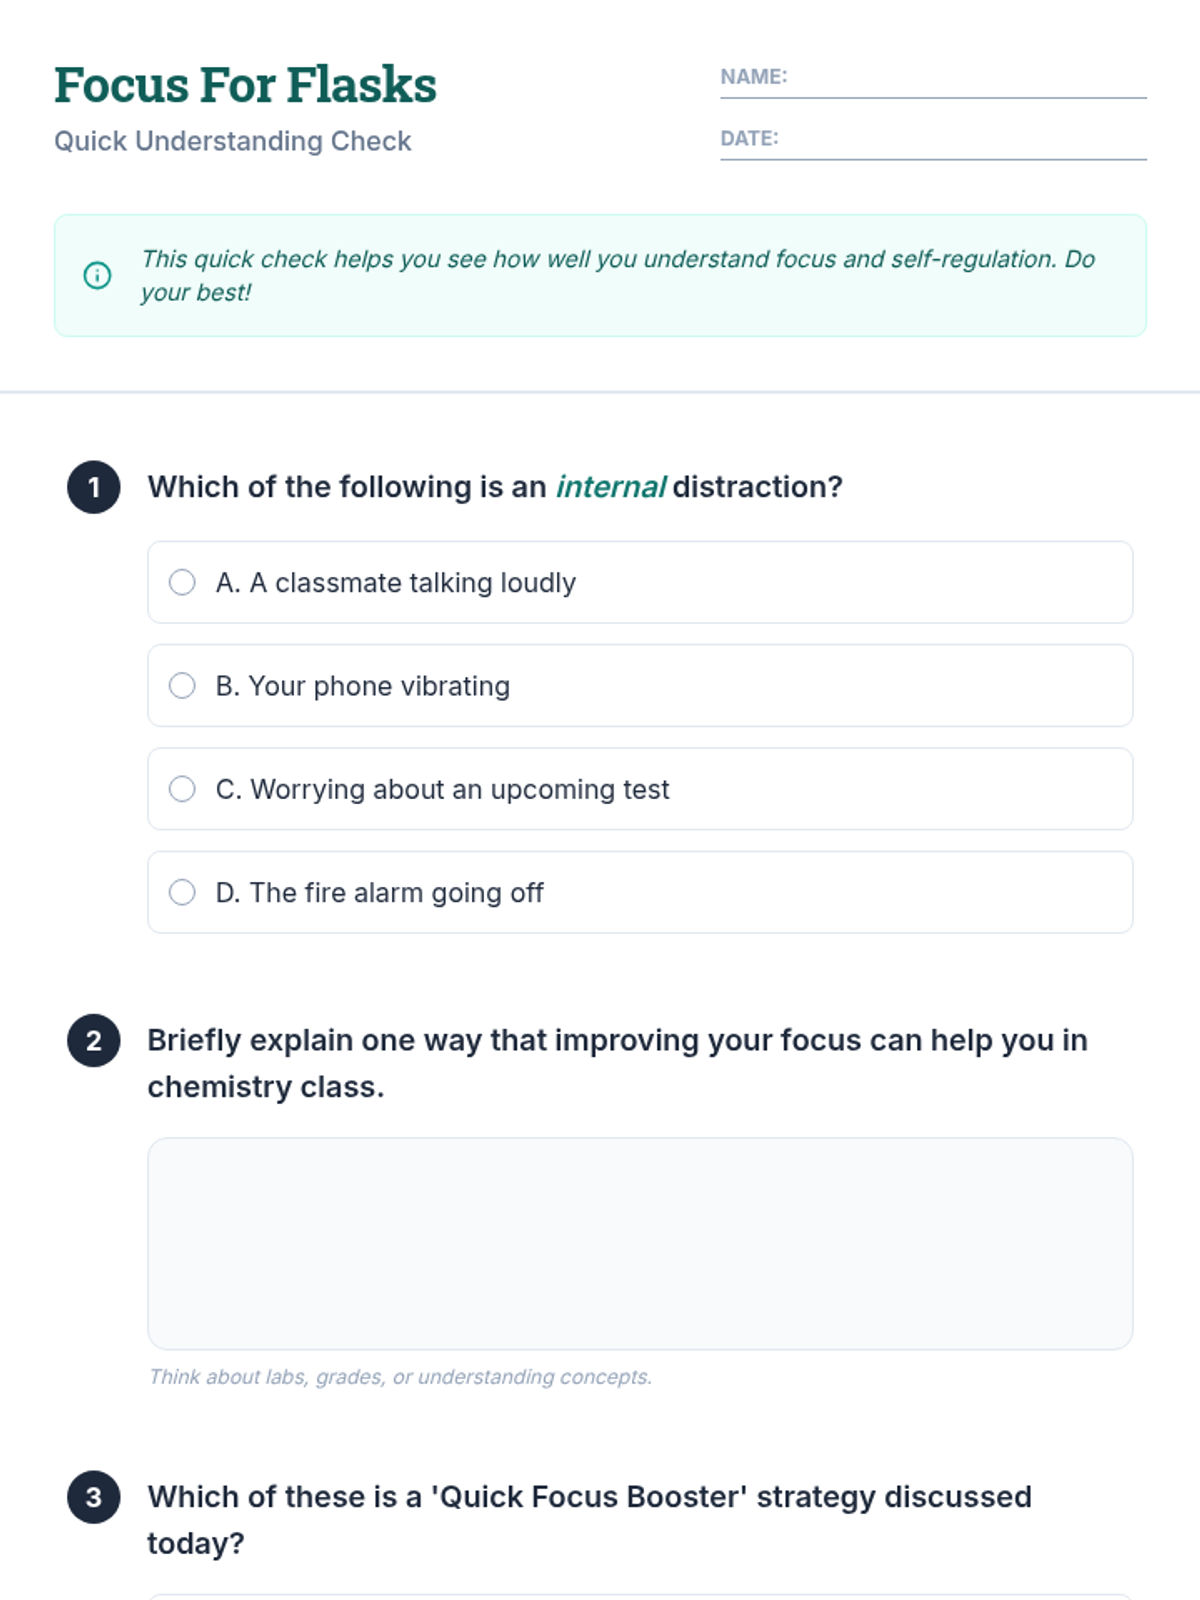Screen dimensions: 1200x1600
Task: Click the NAME: label in the header
Action: 754,77
